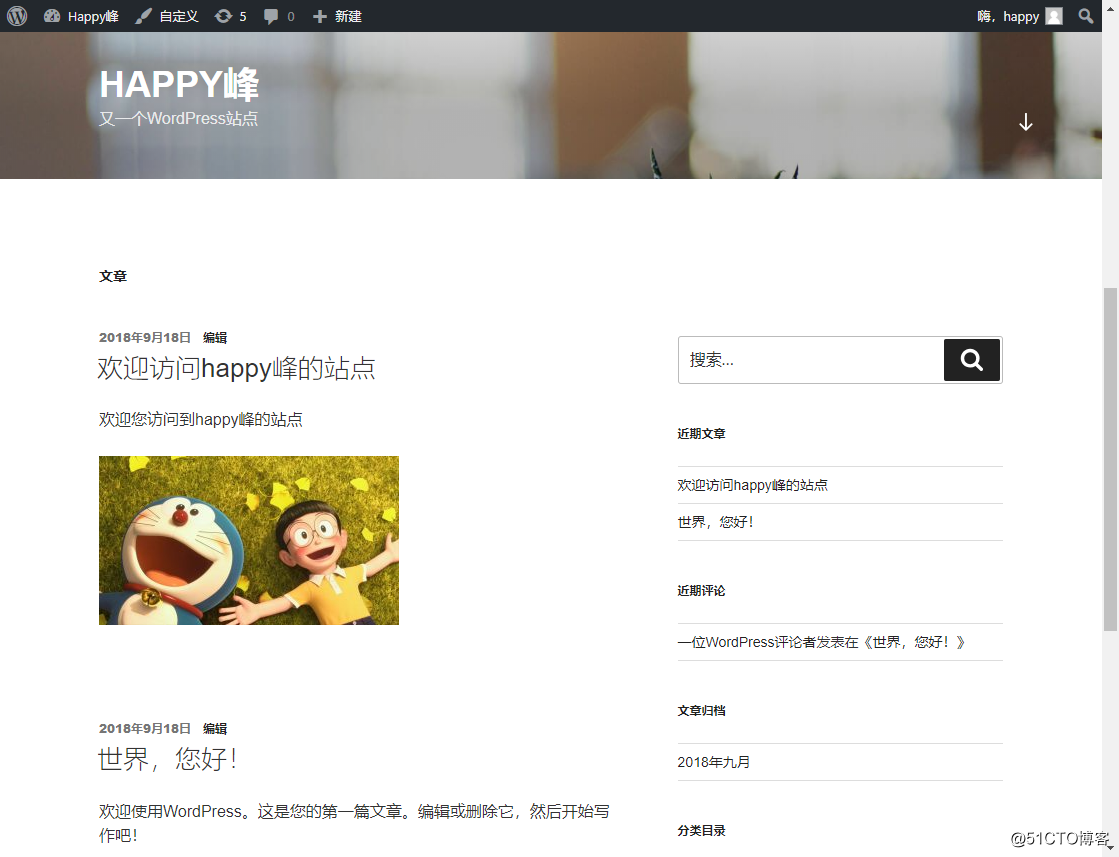Click the Doraemon image in the post
The width and height of the screenshot is (1119, 857).
tap(249, 540)
